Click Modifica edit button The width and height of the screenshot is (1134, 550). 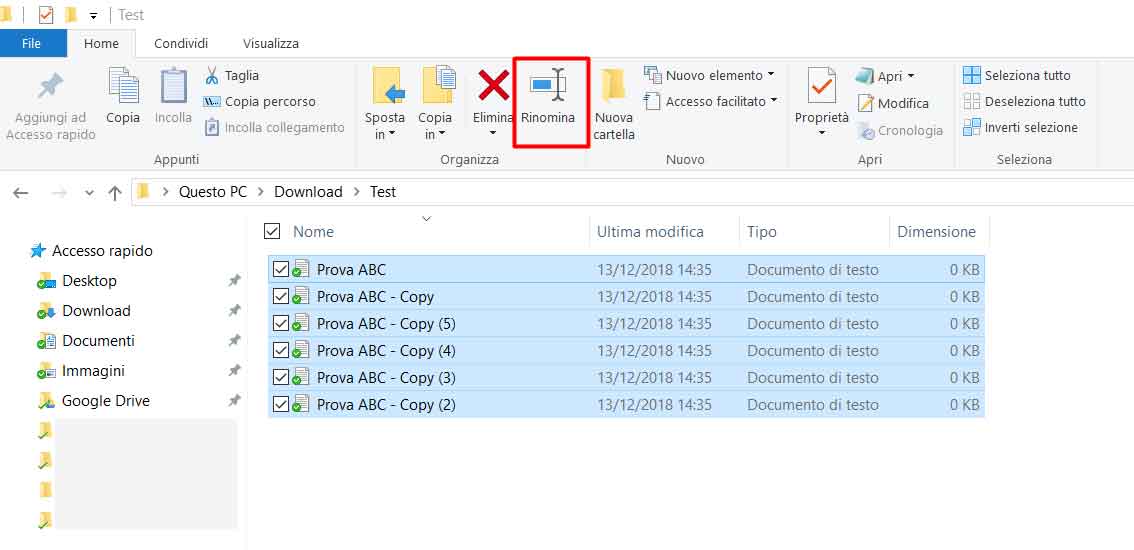pos(892,103)
